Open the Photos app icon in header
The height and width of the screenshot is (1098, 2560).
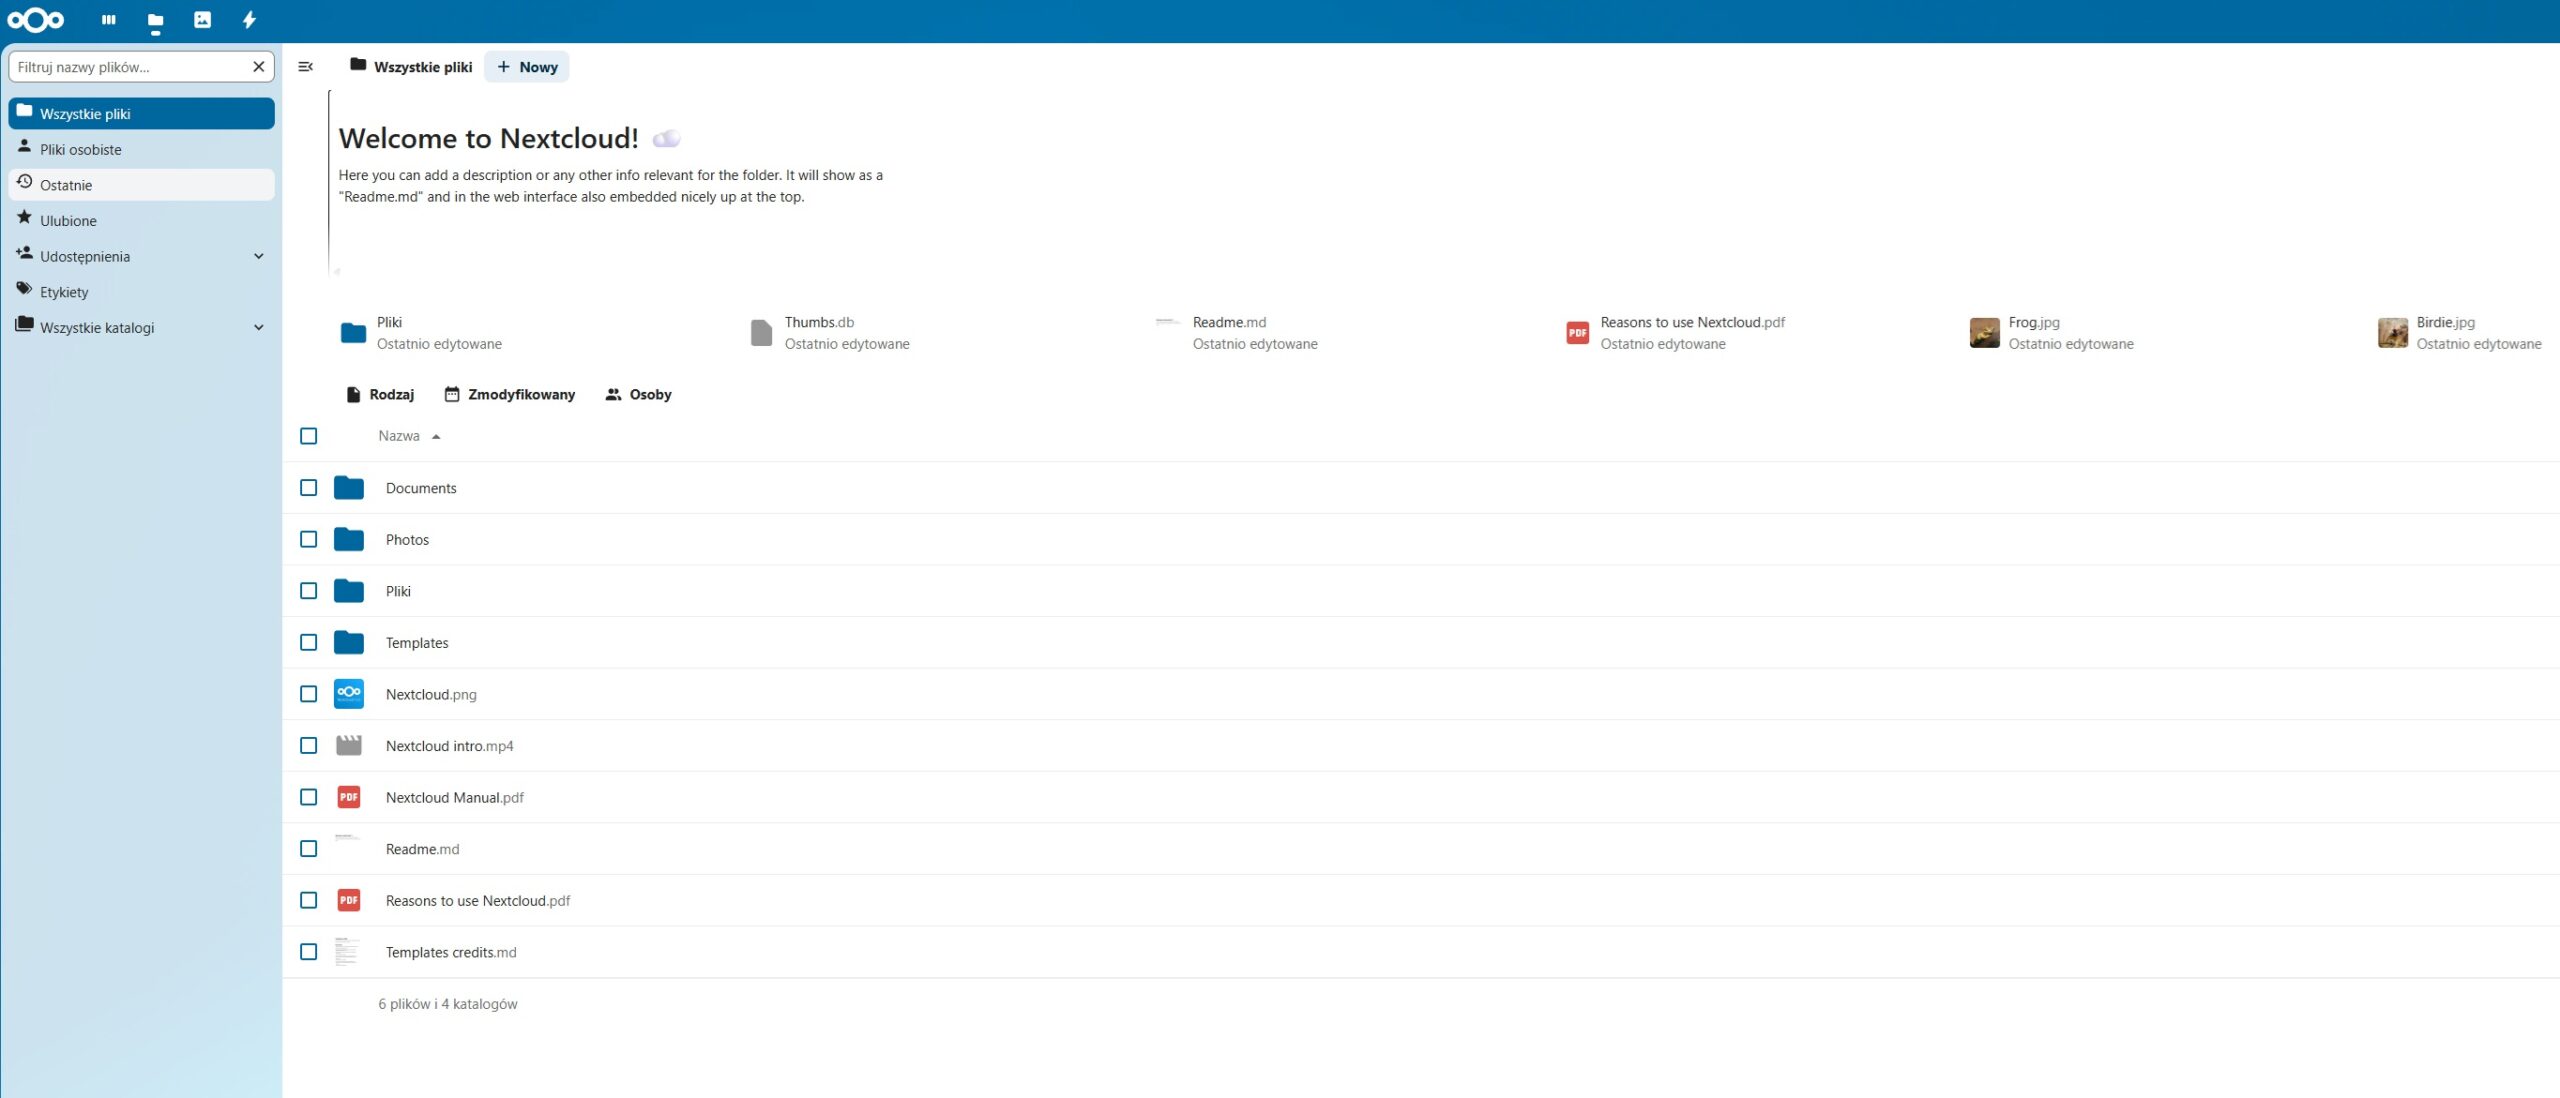[x=202, y=20]
